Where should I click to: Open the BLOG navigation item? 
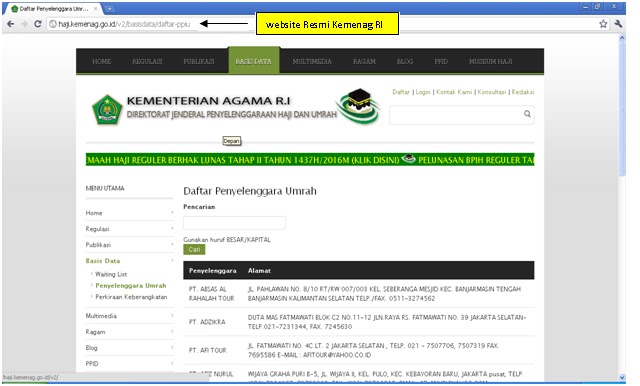point(405,62)
